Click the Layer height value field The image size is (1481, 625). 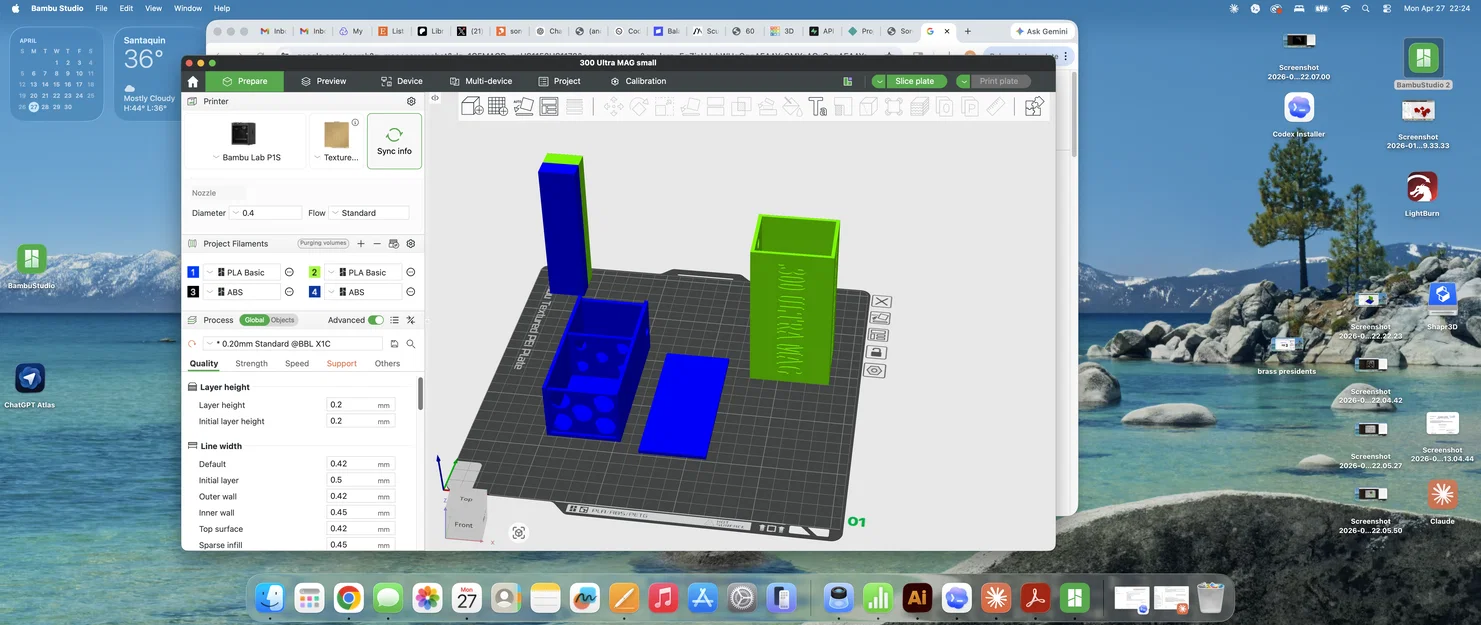point(361,405)
